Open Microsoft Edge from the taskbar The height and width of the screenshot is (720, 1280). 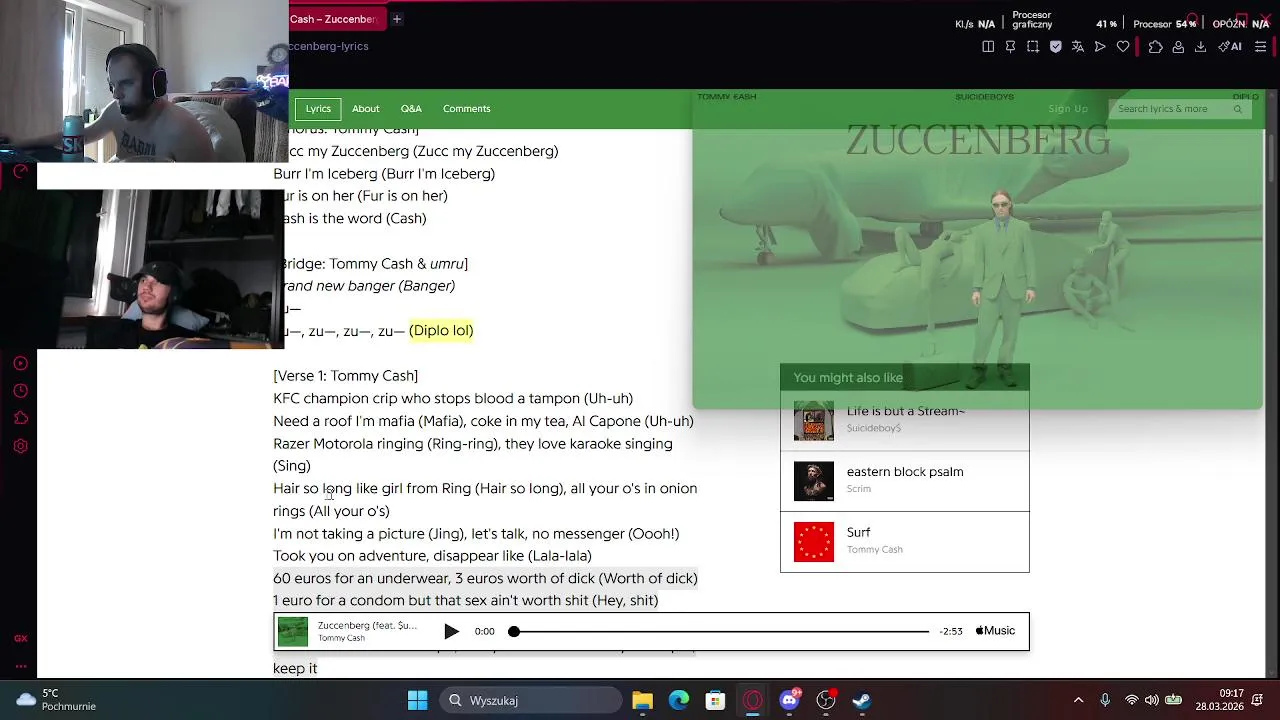[679, 700]
